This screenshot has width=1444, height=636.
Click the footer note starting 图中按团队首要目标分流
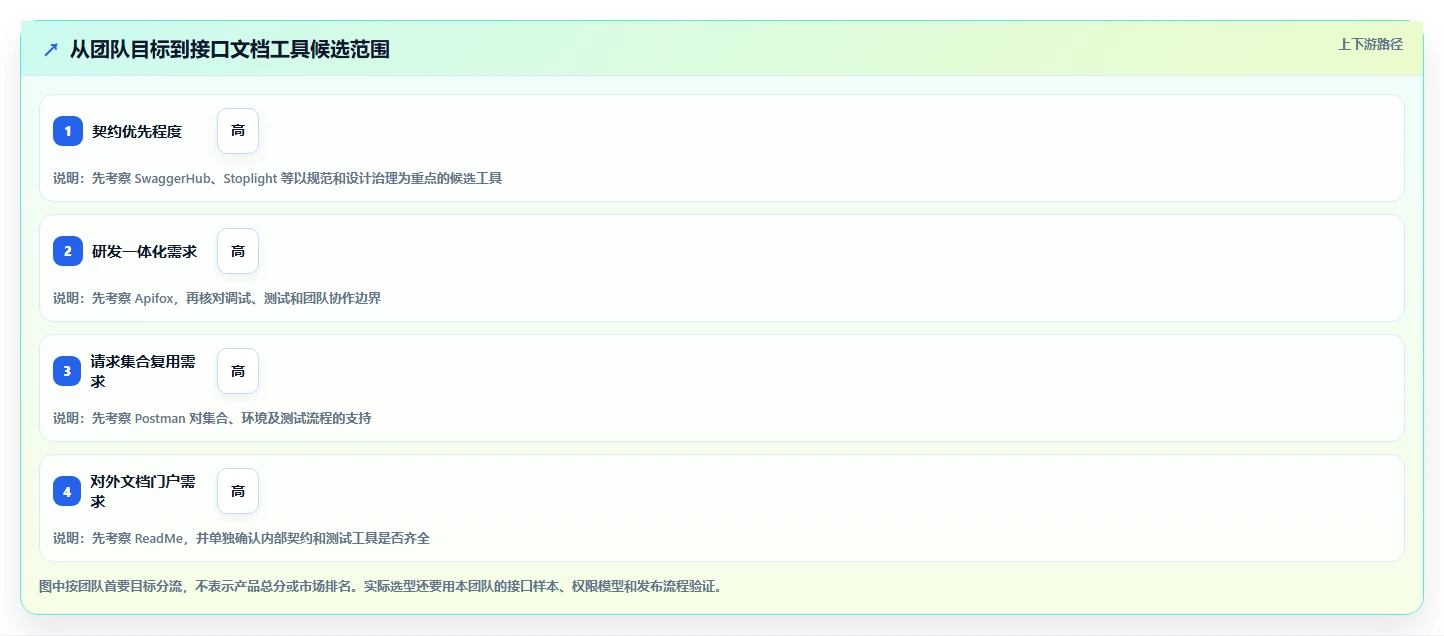(x=380, y=586)
